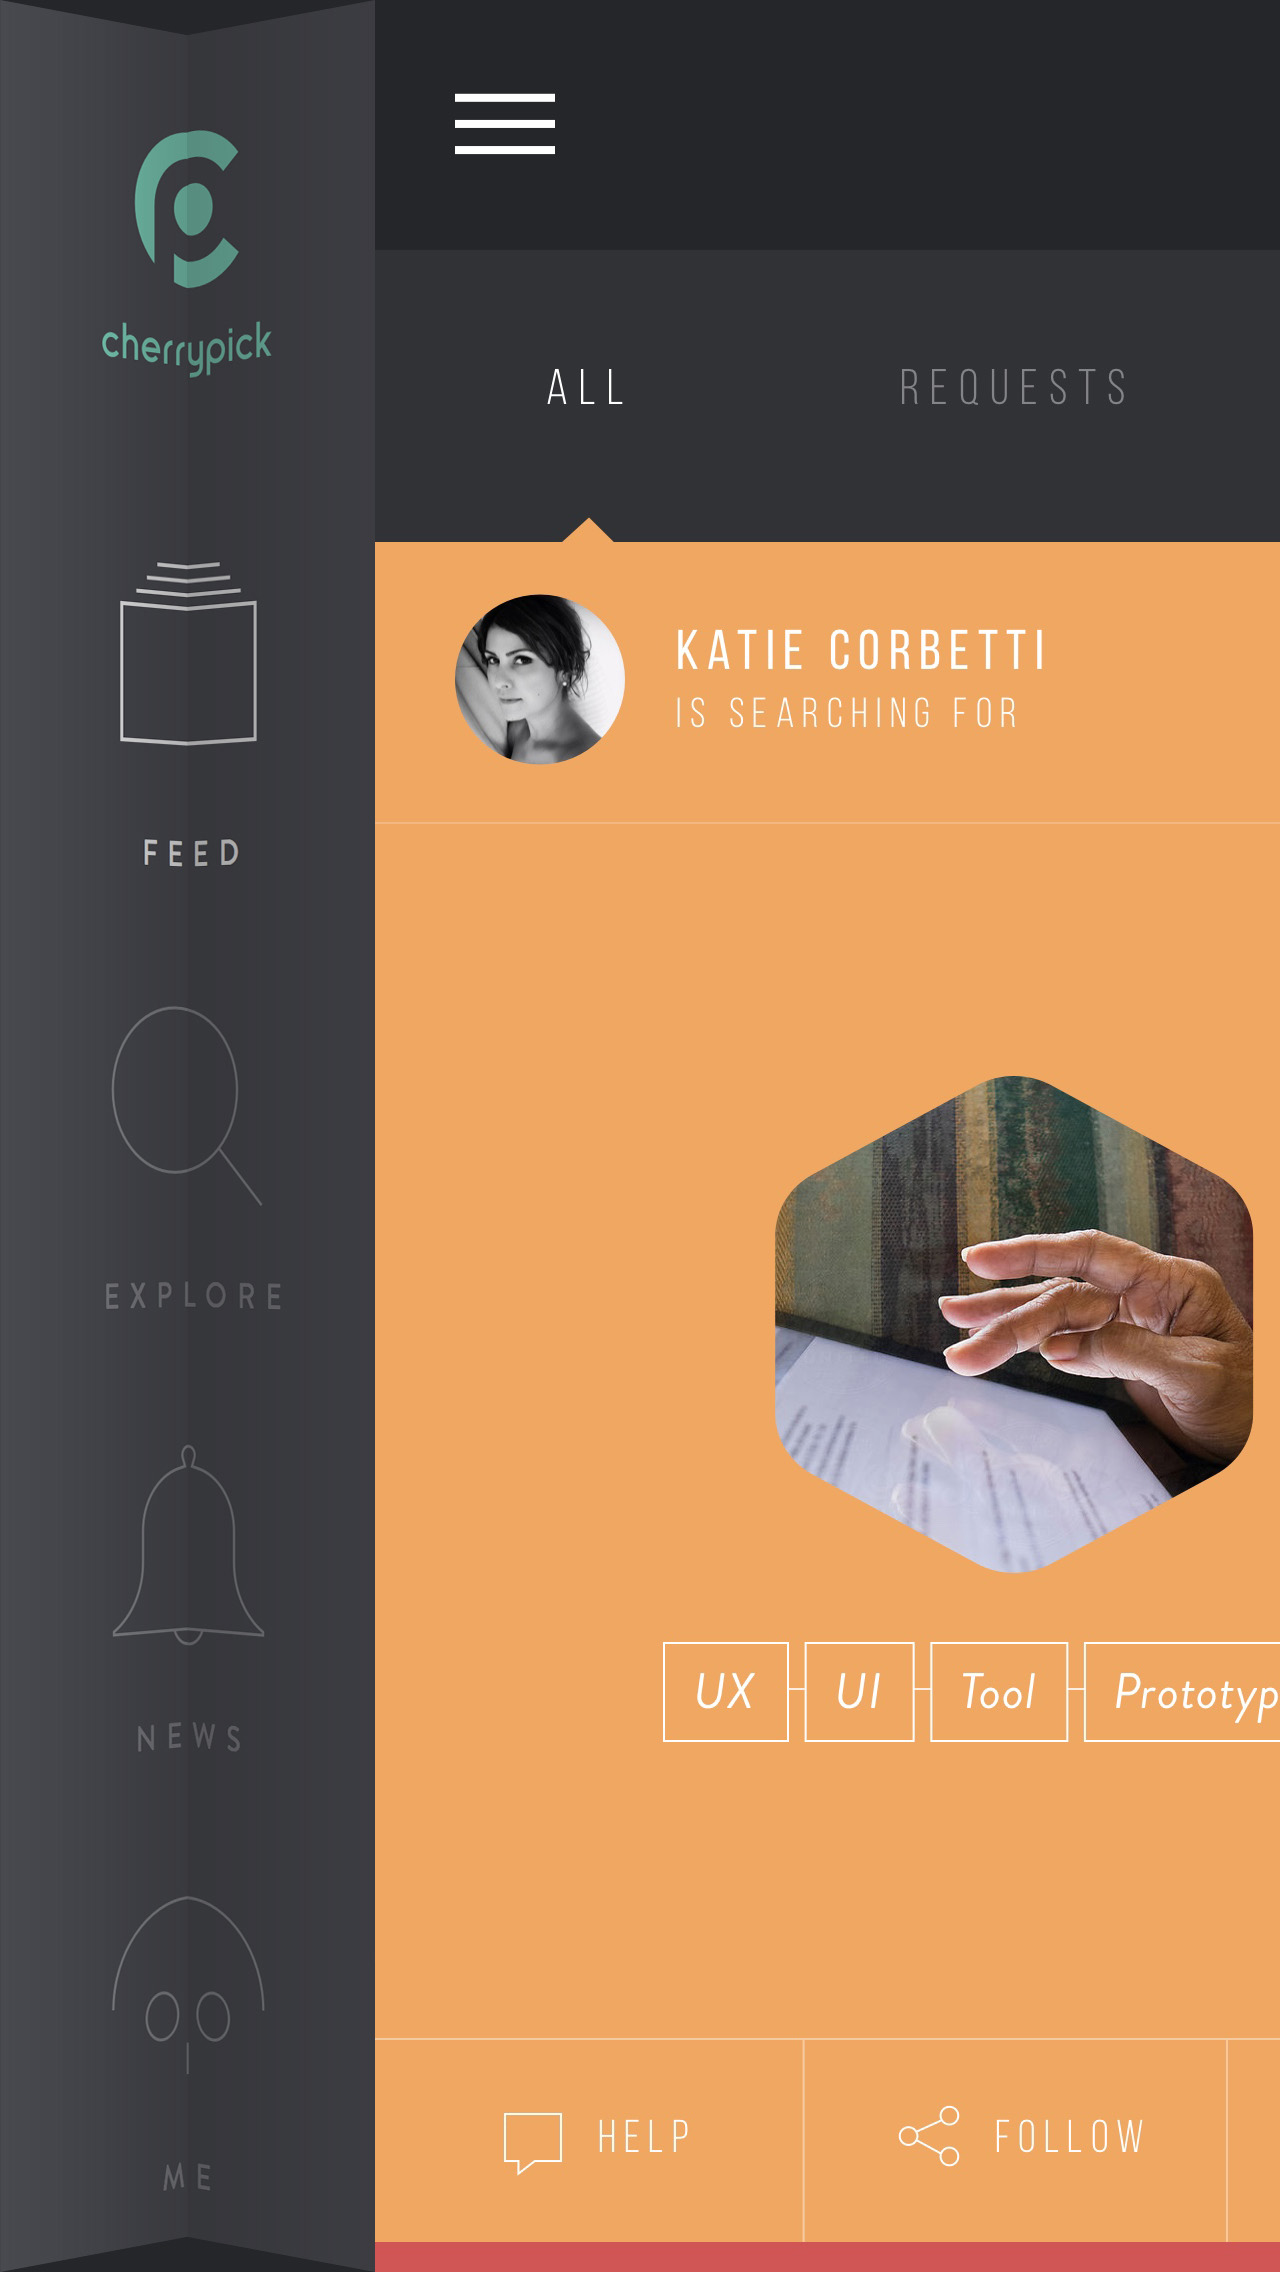Open Explore via the magnifying glass icon

(x=186, y=1105)
